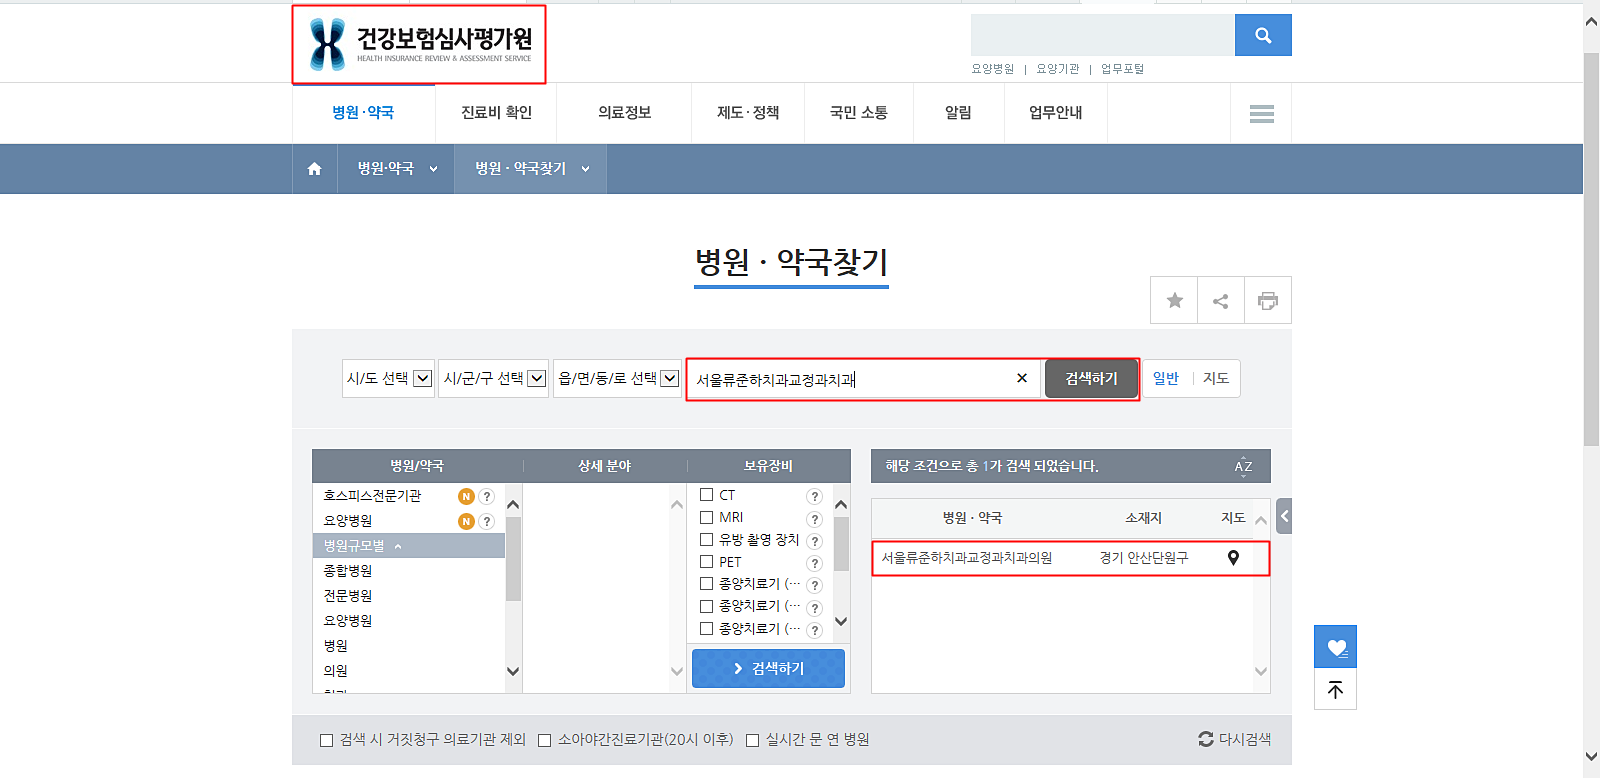Enable 실시간 문 연 병원 checkbox

(752, 740)
